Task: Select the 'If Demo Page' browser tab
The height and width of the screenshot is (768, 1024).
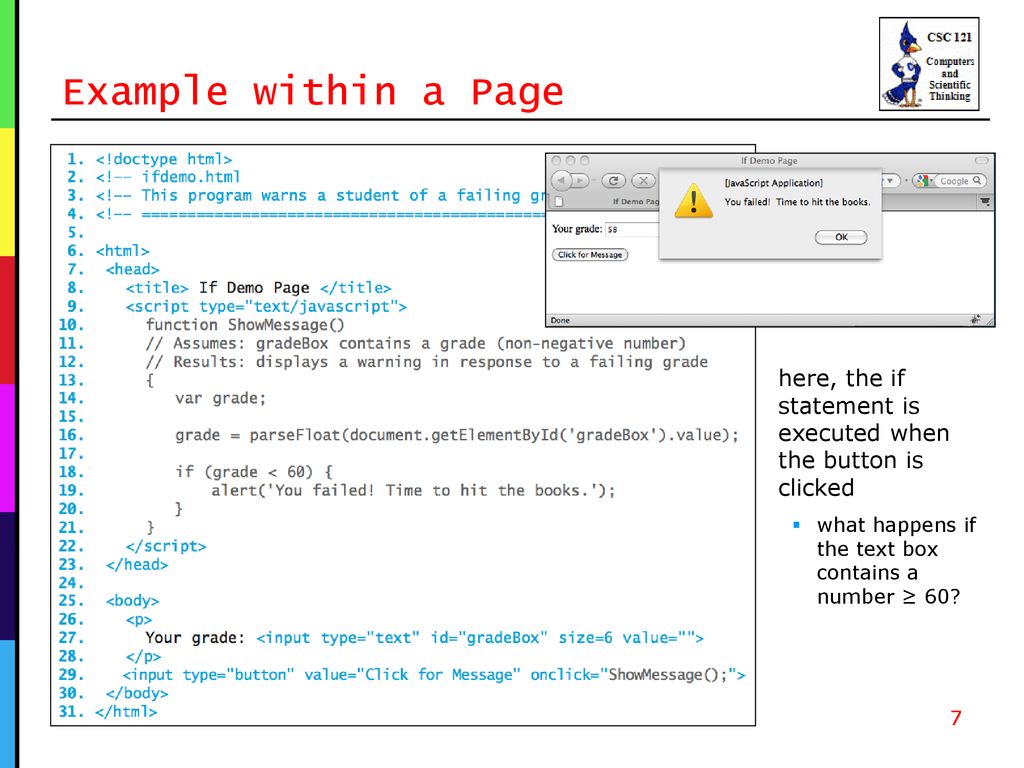Action: pos(635,201)
